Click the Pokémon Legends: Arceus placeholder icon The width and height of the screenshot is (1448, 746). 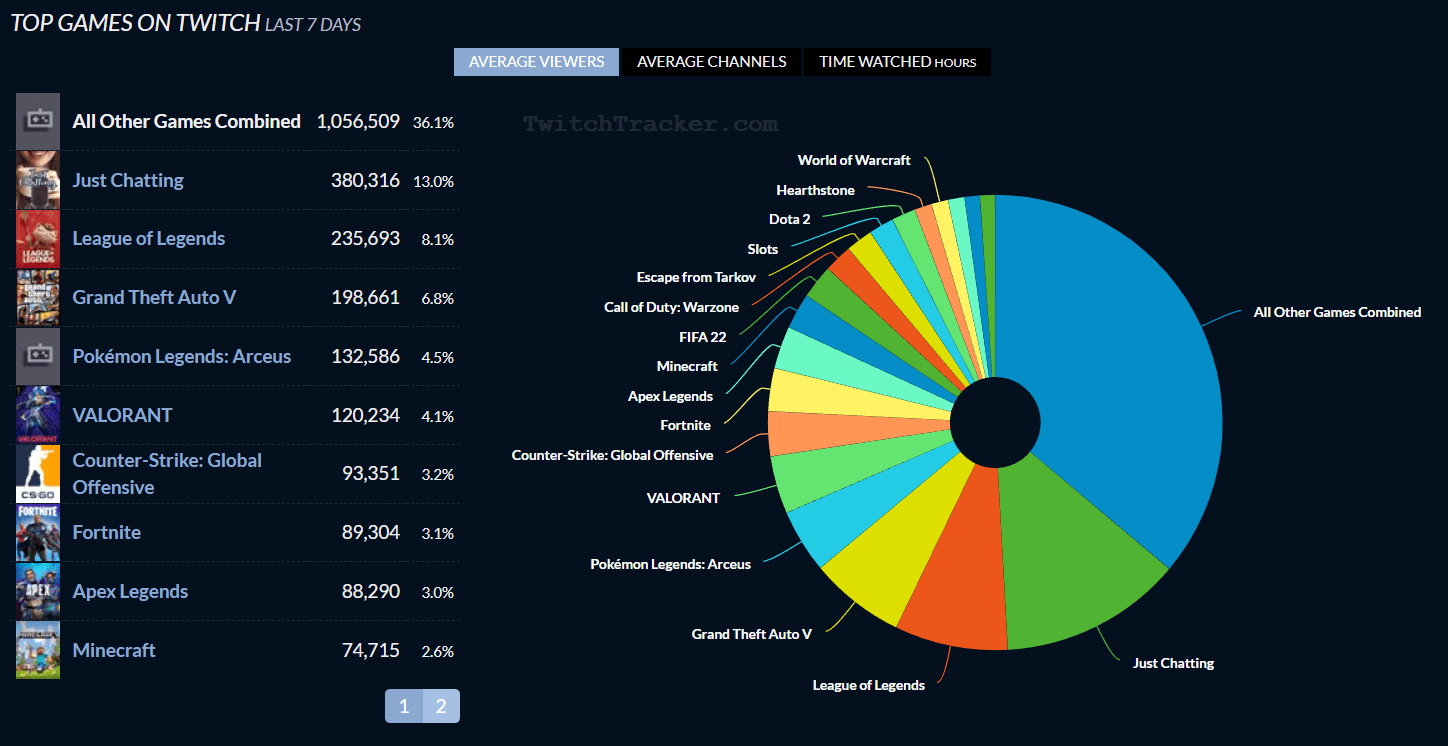38,356
